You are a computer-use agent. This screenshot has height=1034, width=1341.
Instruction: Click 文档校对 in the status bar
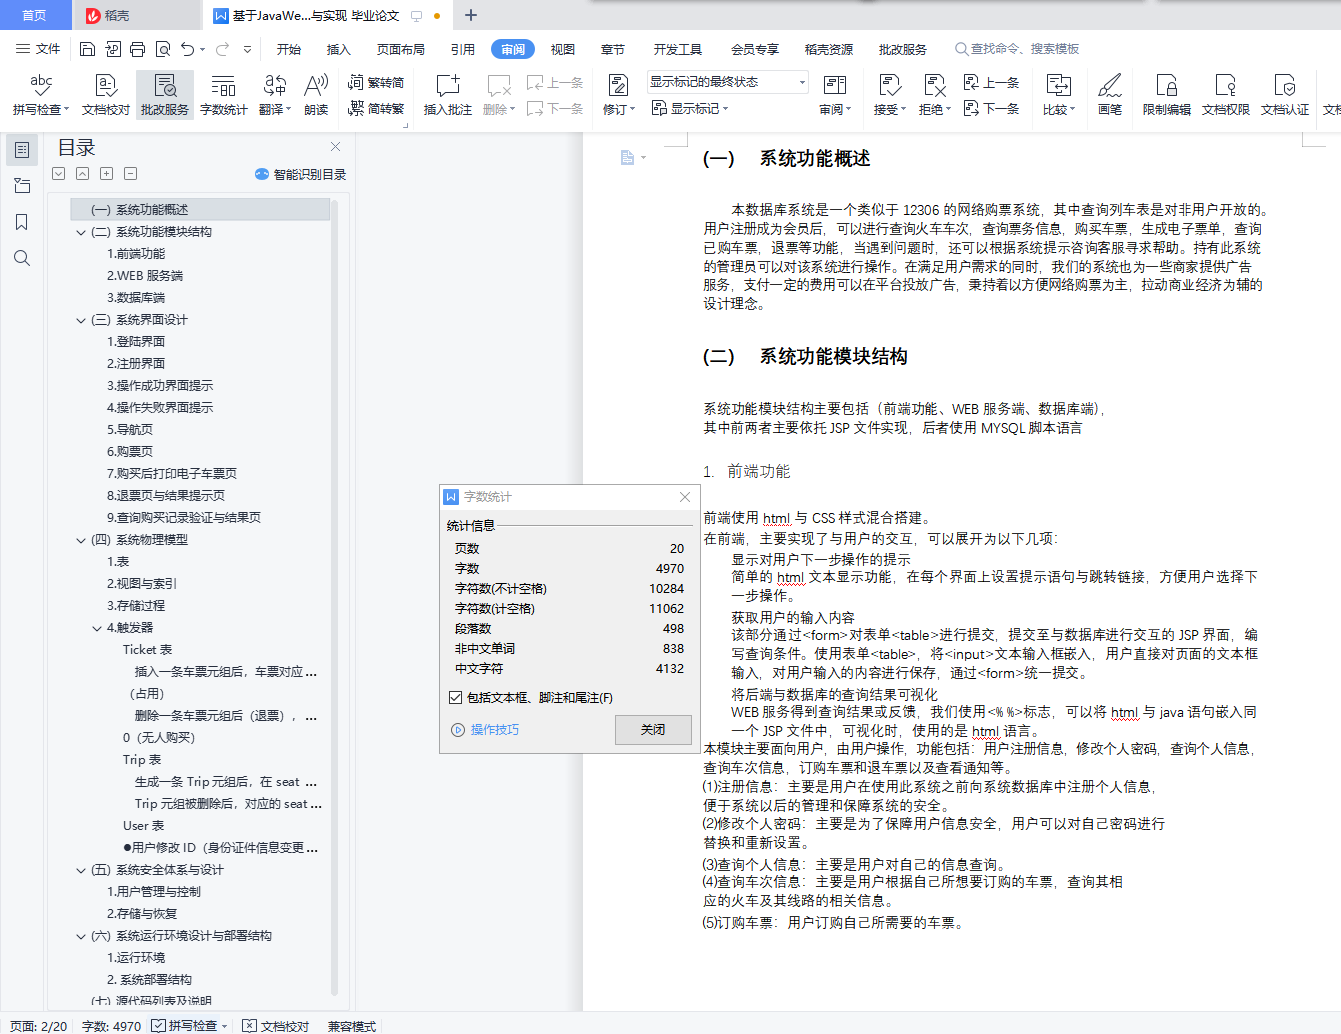click(276, 1026)
